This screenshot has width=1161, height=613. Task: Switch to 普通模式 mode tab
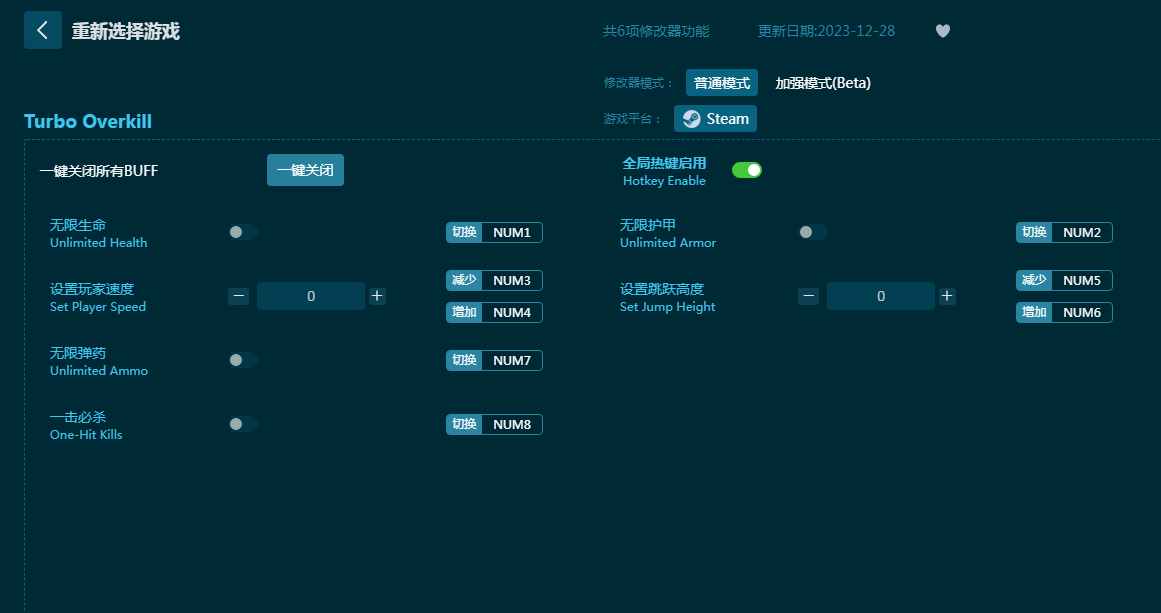click(x=721, y=83)
